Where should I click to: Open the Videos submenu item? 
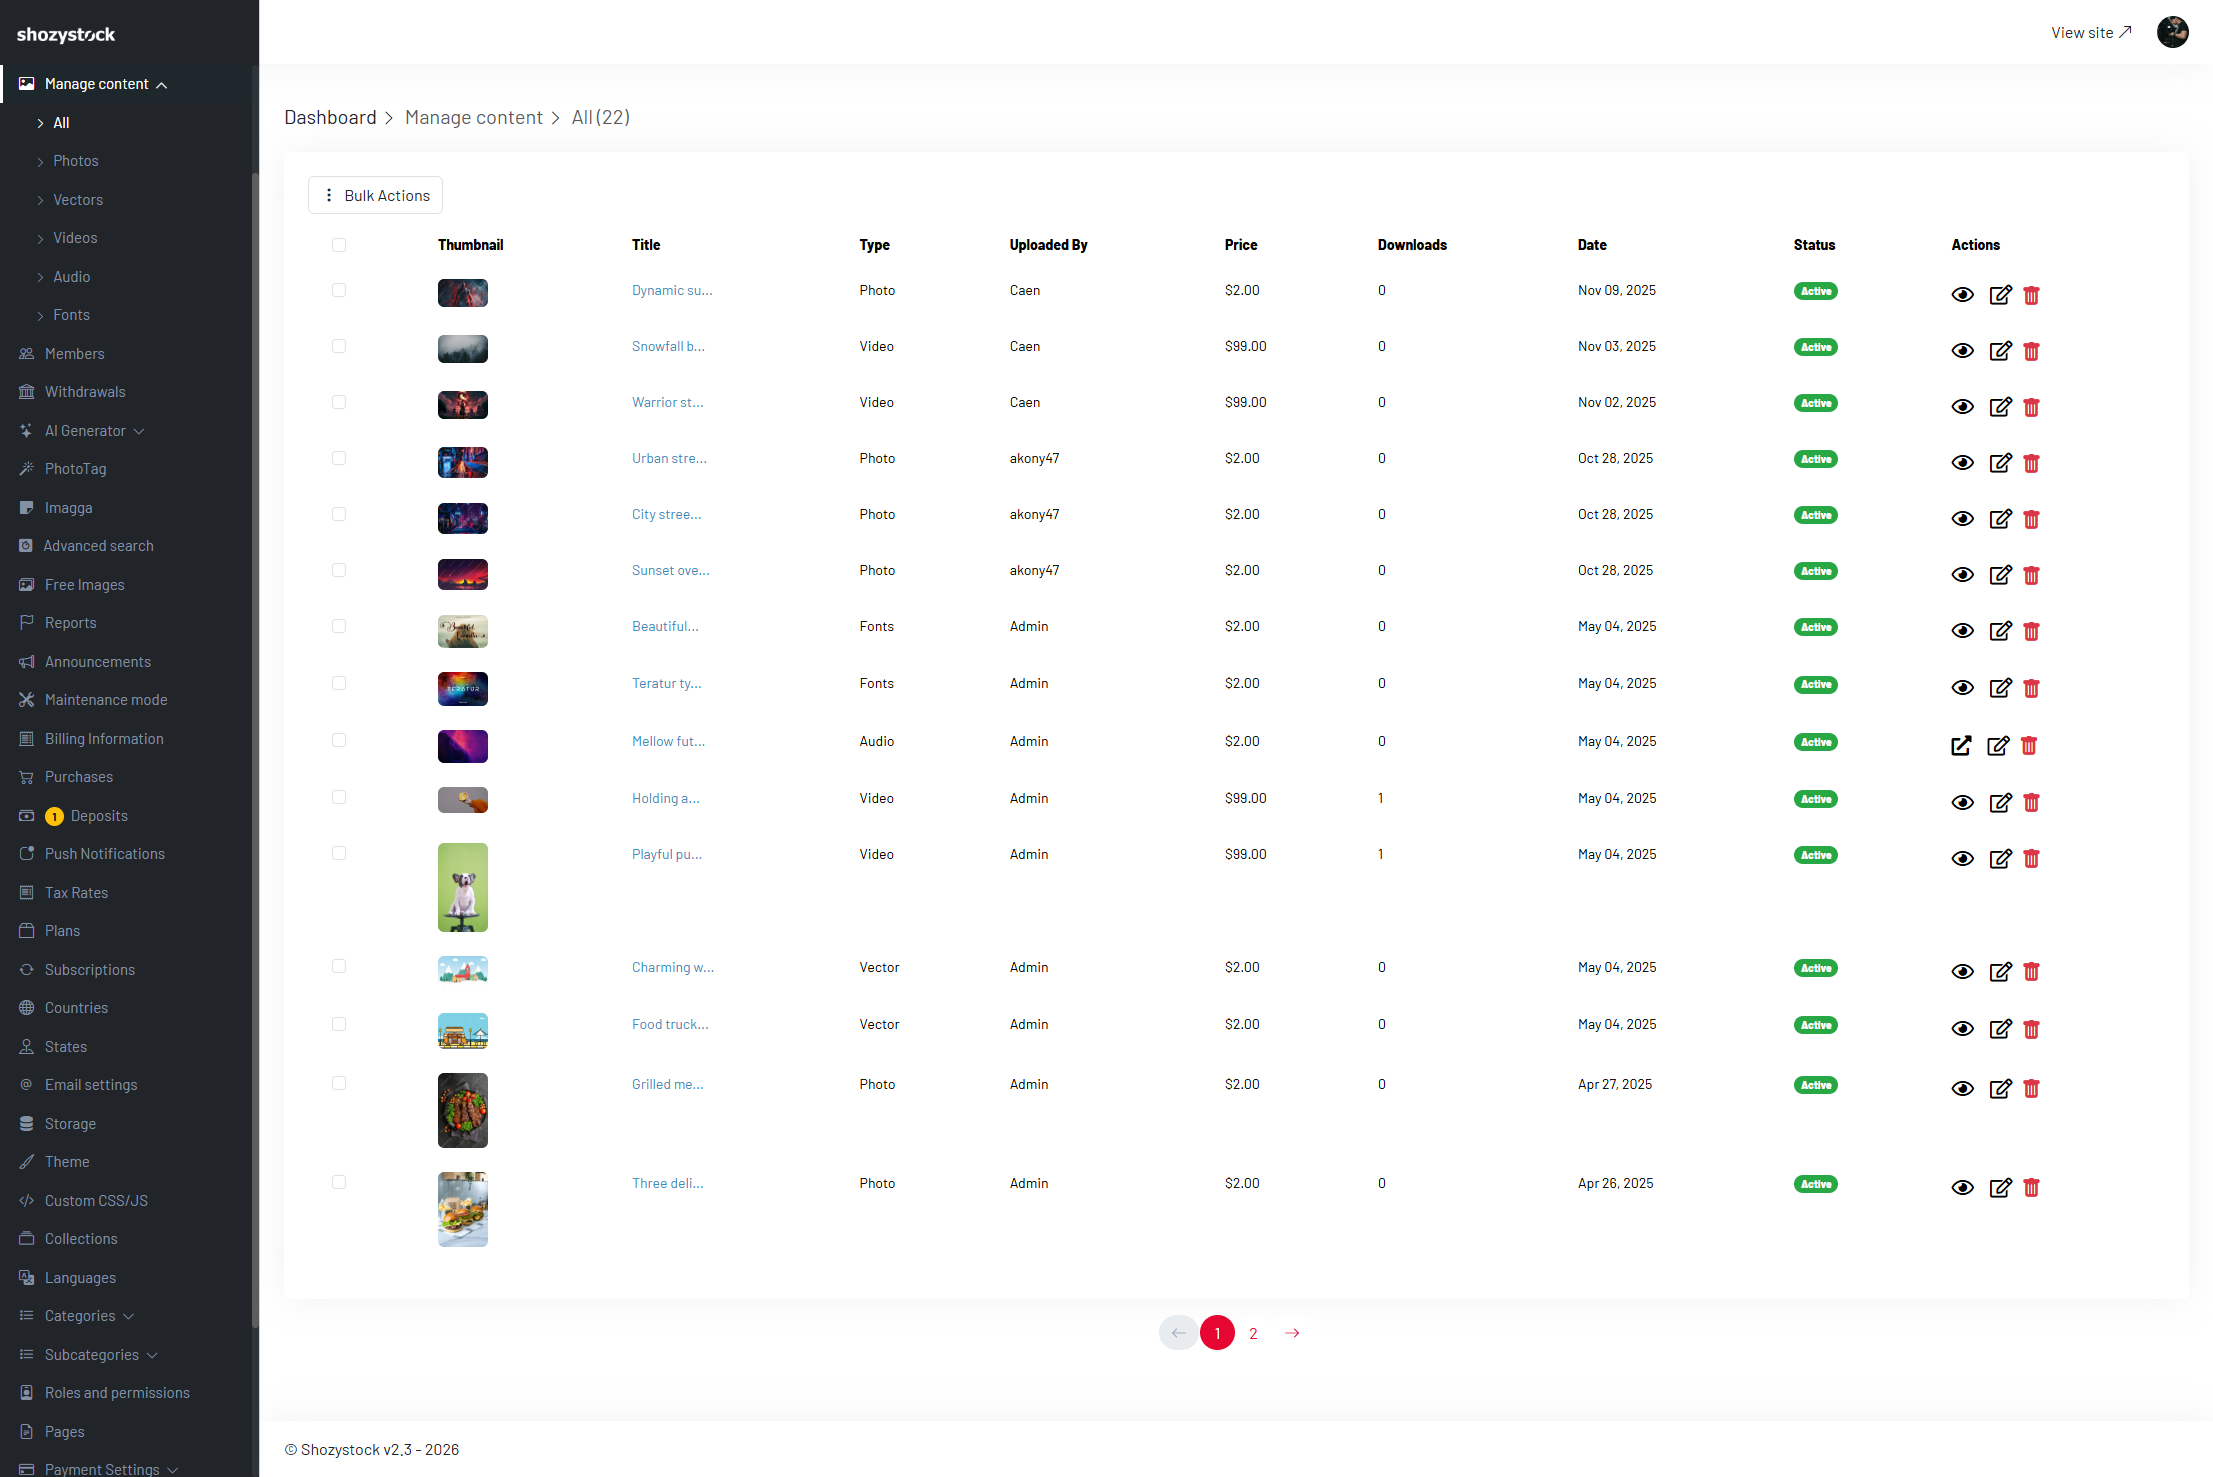tap(75, 238)
